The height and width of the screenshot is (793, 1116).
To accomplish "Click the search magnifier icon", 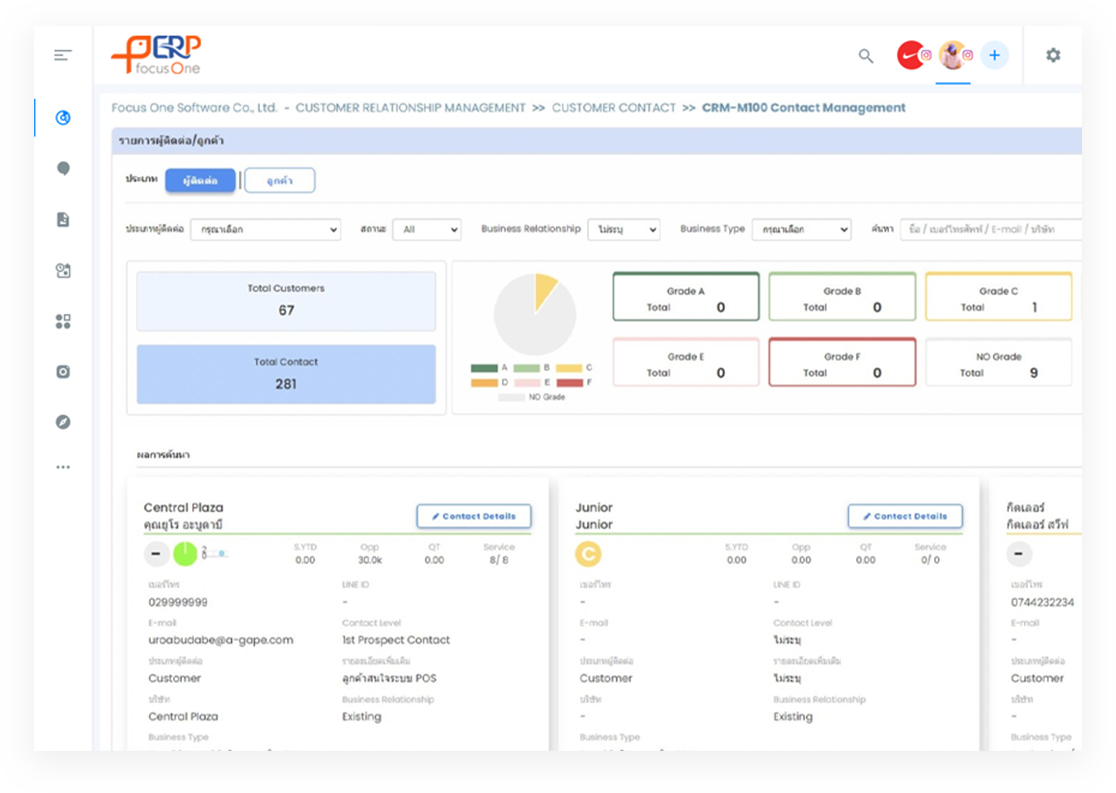I will [865, 56].
